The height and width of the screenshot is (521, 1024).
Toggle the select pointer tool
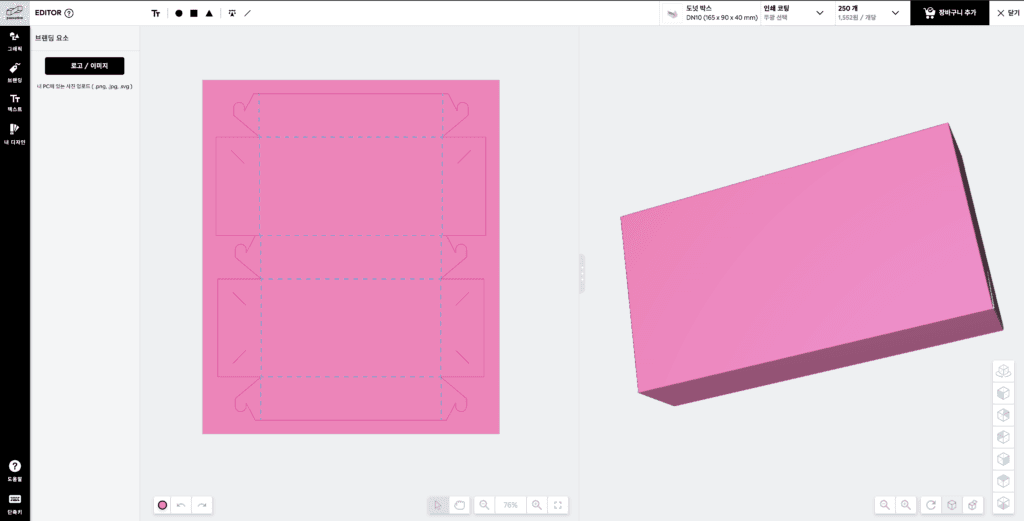(438, 505)
